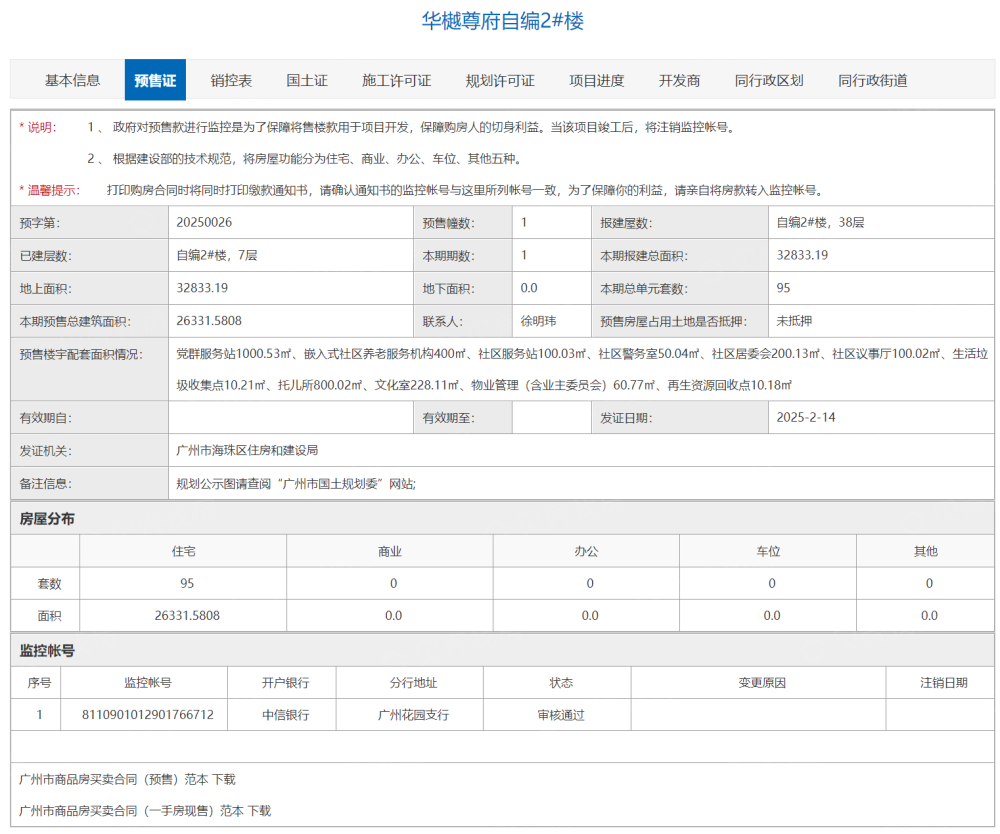Click the 住宅 套数 cell 95

pyautogui.click(x=187, y=583)
